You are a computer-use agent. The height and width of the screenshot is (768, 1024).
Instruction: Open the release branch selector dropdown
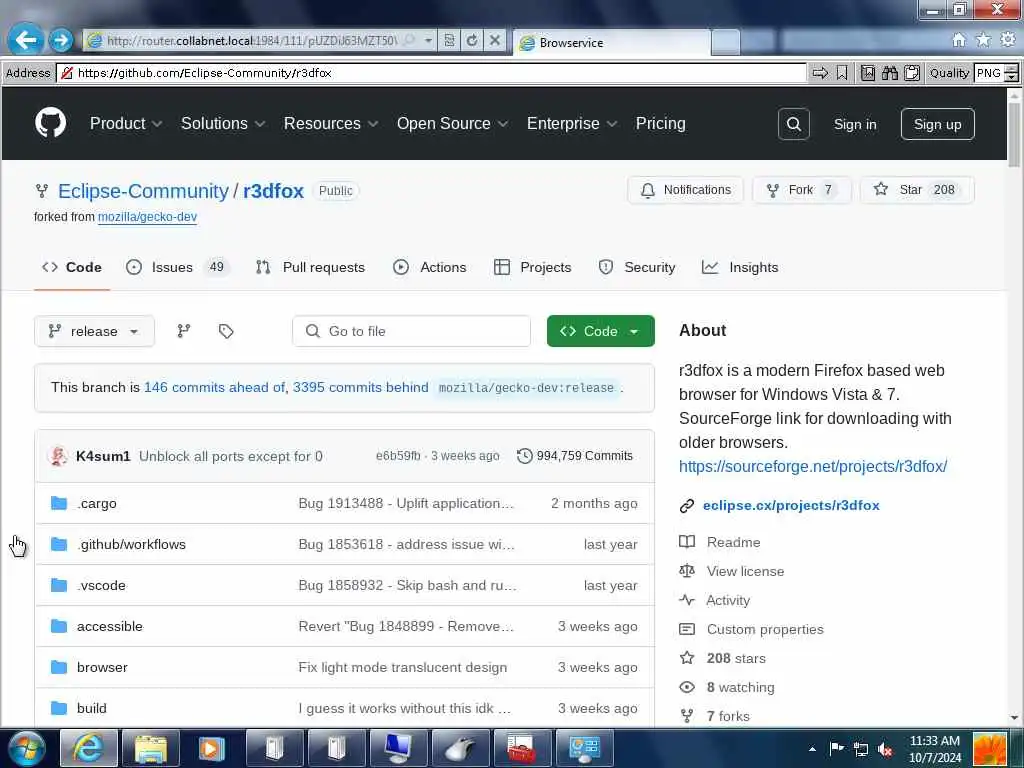click(x=94, y=331)
